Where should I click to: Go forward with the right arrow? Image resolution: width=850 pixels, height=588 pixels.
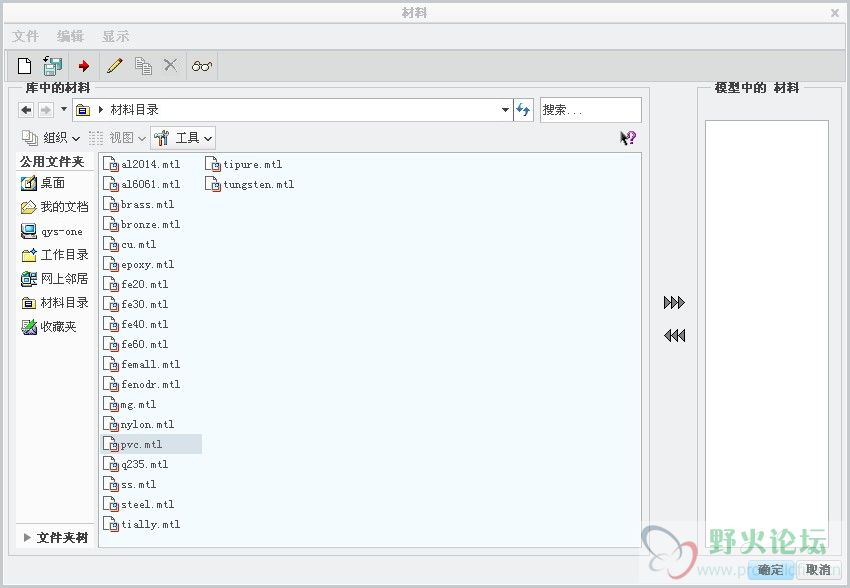coord(46,110)
